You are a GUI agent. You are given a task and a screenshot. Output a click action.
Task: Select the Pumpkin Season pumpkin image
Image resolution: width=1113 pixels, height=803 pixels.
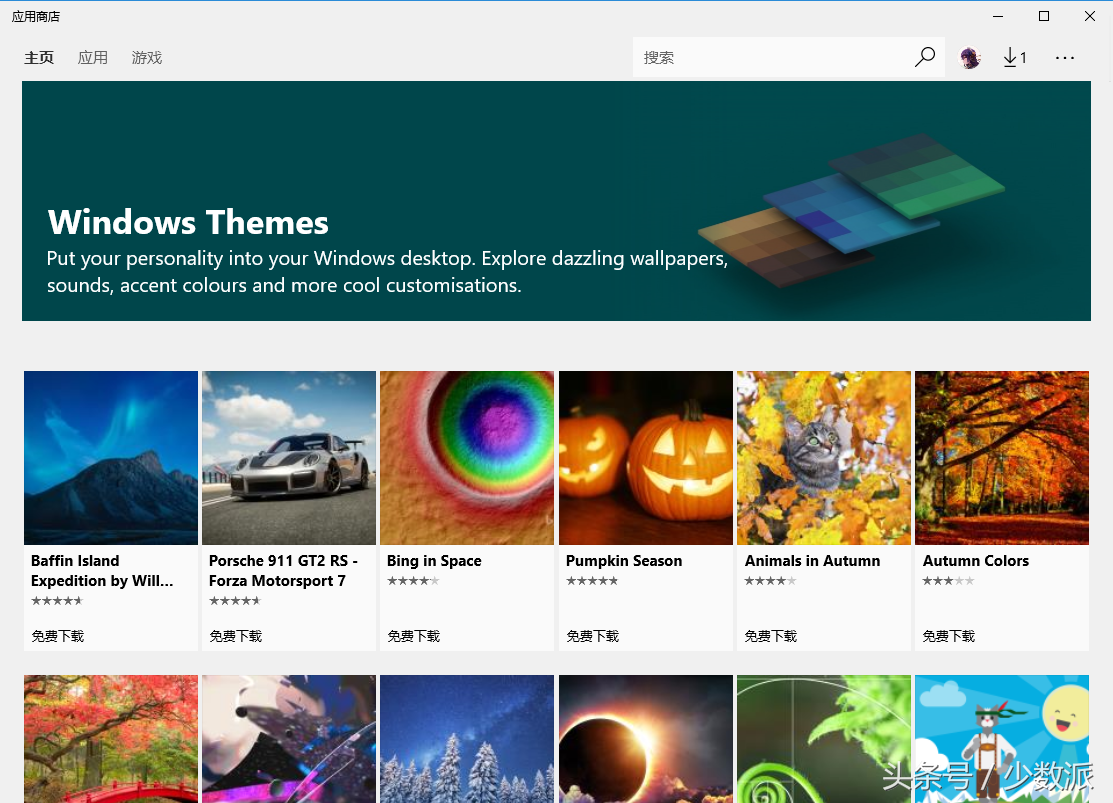[x=646, y=458]
